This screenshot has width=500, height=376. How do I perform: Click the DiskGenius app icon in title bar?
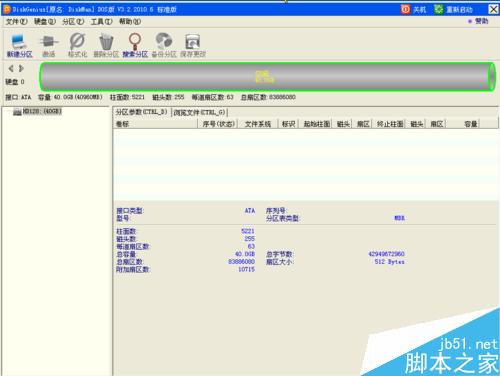(7, 9)
